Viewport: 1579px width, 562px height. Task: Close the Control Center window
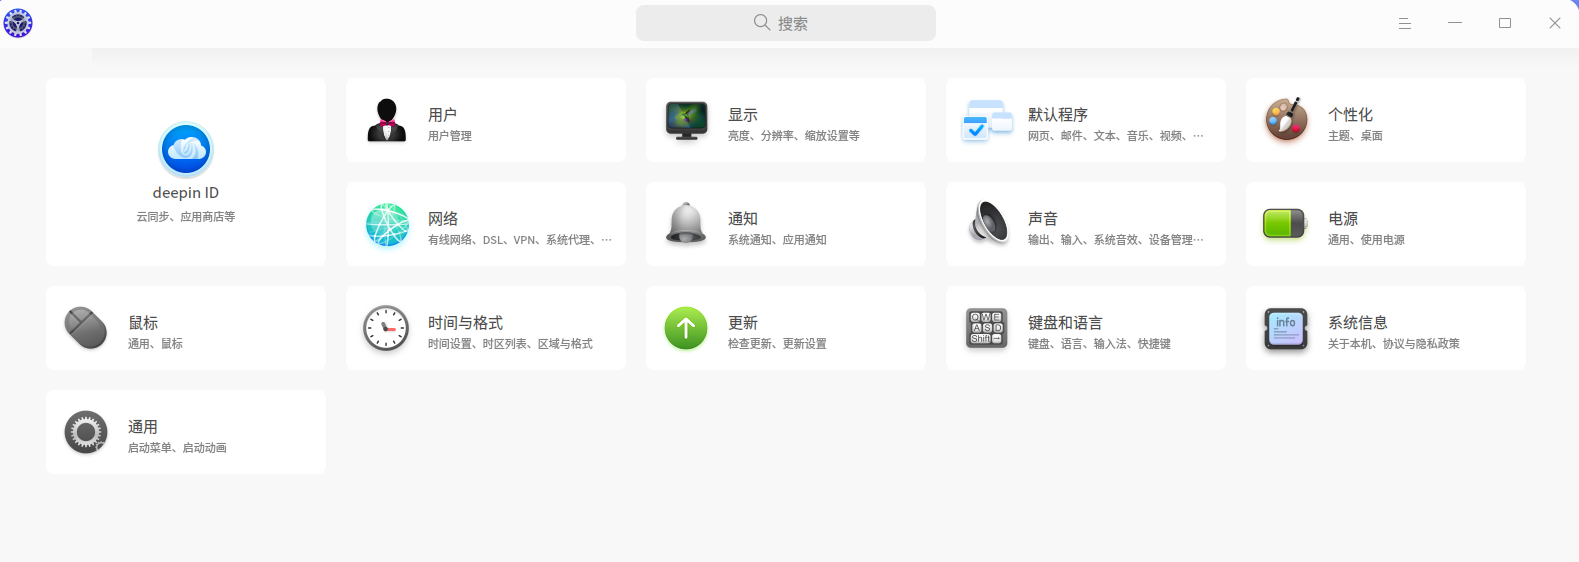pyautogui.click(x=1555, y=23)
